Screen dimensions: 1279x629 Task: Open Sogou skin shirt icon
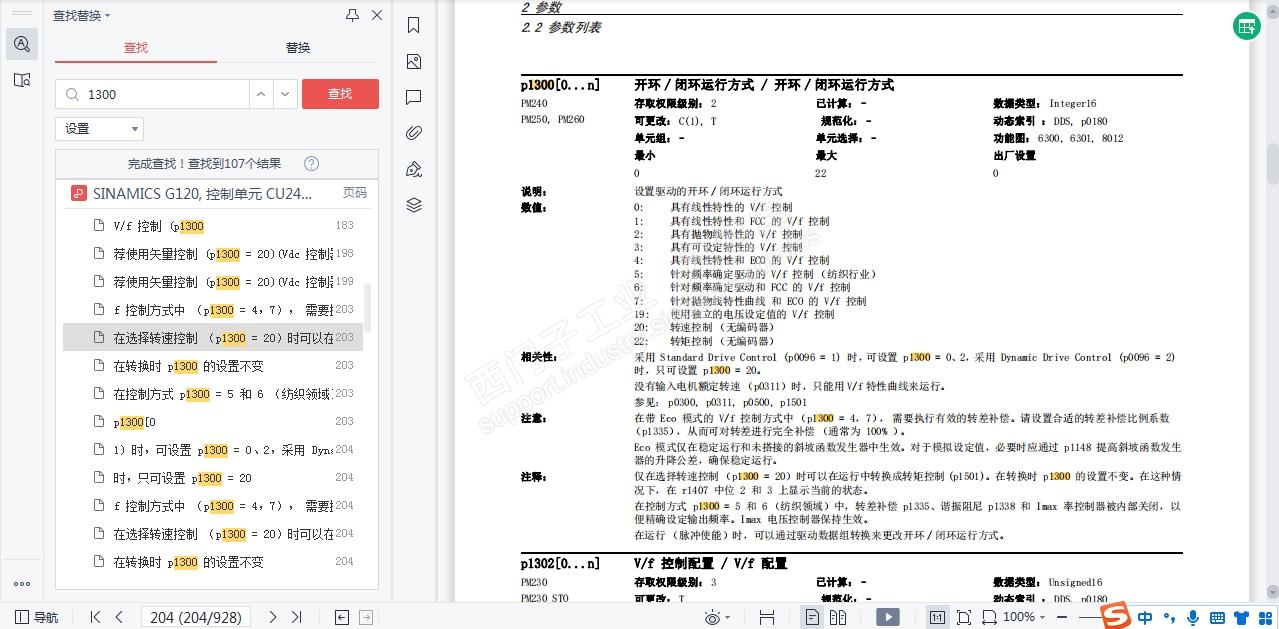[1242, 617]
